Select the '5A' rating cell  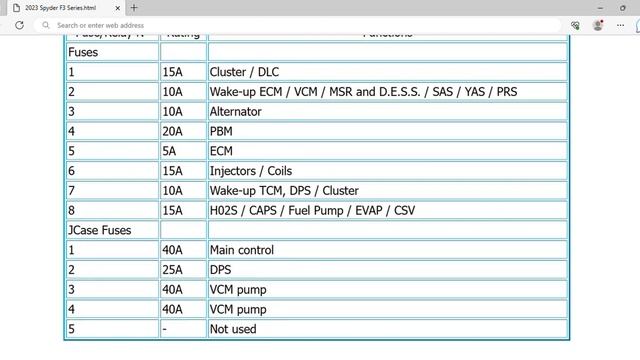point(183,151)
